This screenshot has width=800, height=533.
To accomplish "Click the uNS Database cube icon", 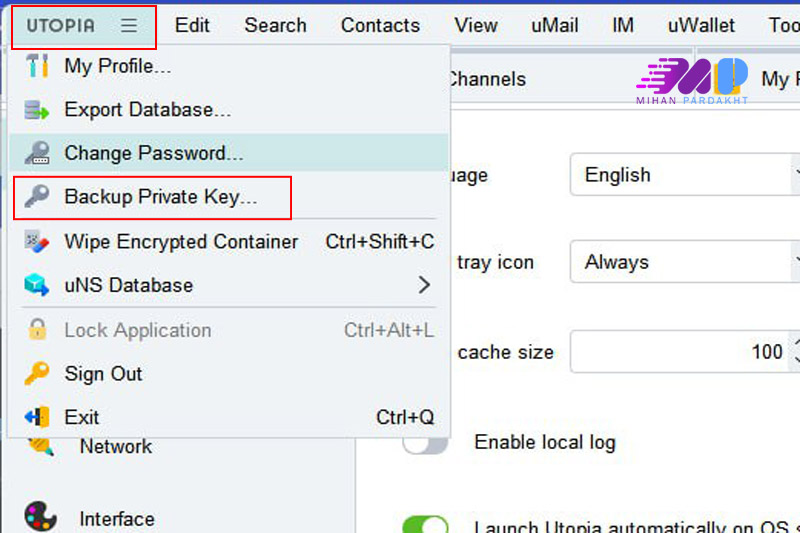I will click(x=37, y=286).
